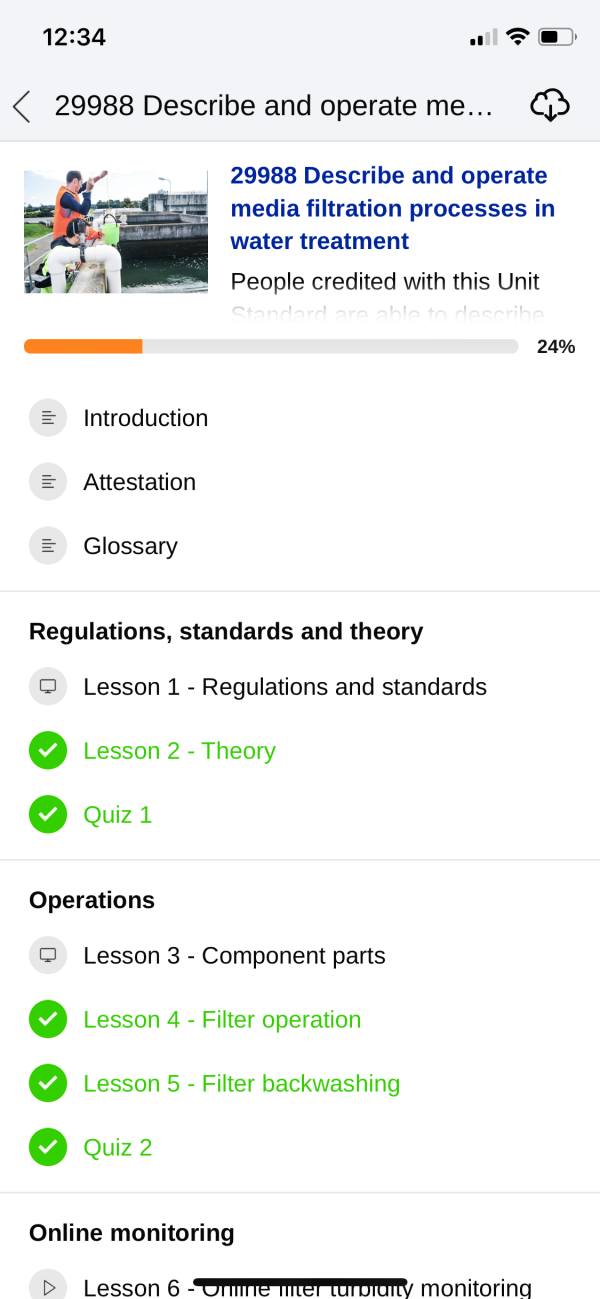Click the orange course progress bar

click(x=271, y=347)
